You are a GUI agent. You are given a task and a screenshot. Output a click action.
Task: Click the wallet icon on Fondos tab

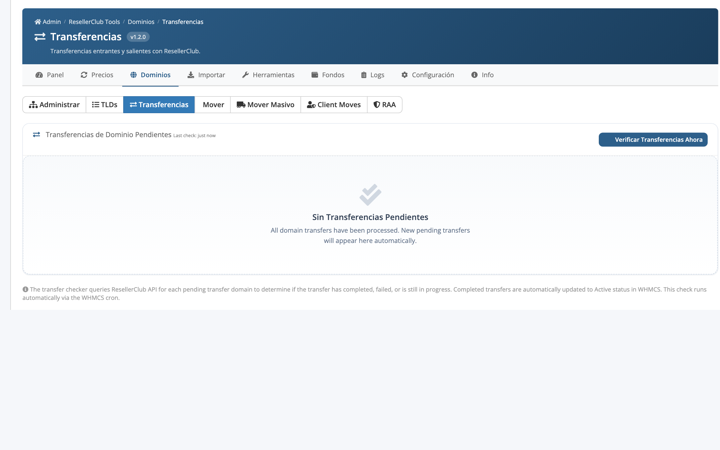[315, 75]
